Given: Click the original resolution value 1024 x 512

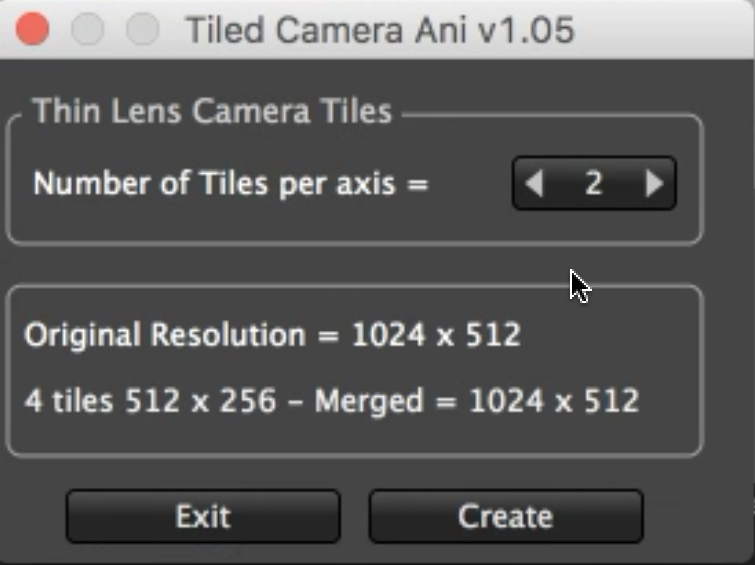Looking at the screenshot, I should coord(436,335).
